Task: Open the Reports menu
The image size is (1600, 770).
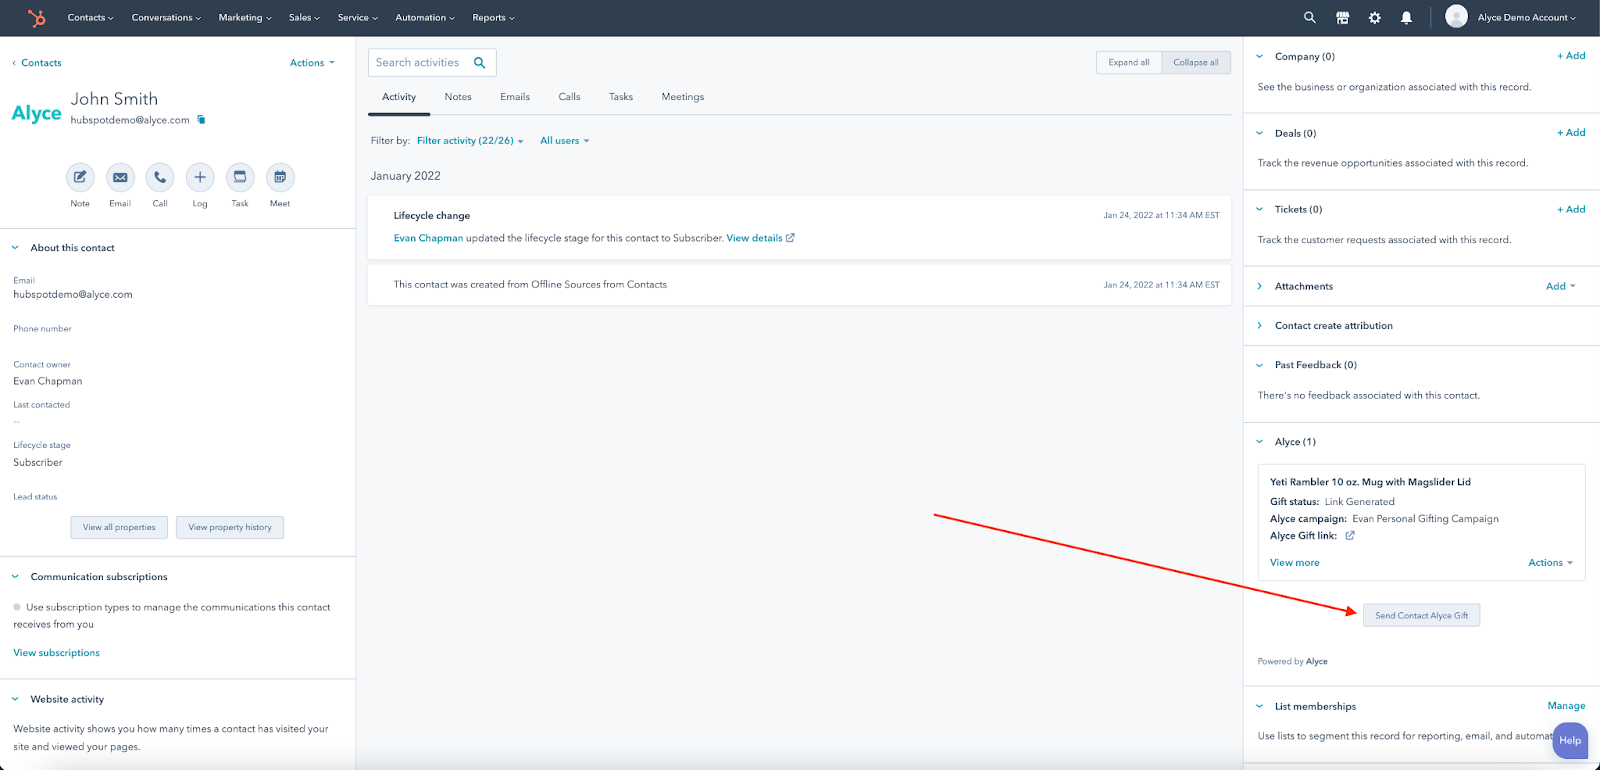Action: (493, 18)
